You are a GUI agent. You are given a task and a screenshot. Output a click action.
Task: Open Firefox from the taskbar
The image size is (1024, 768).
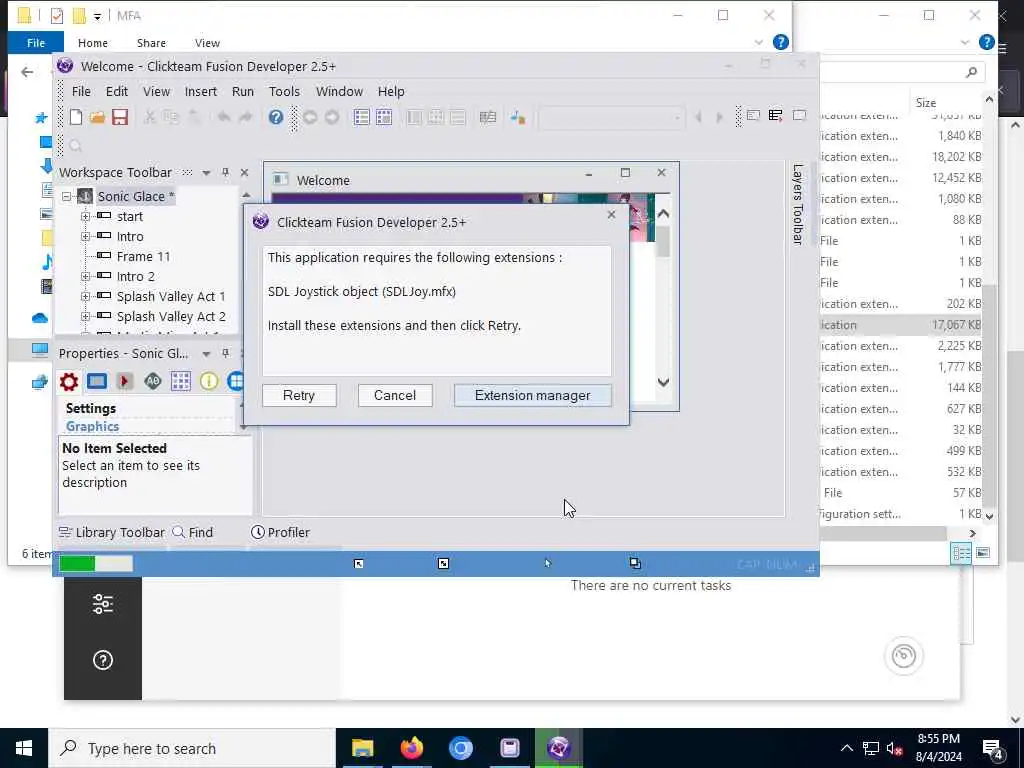click(x=411, y=748)
